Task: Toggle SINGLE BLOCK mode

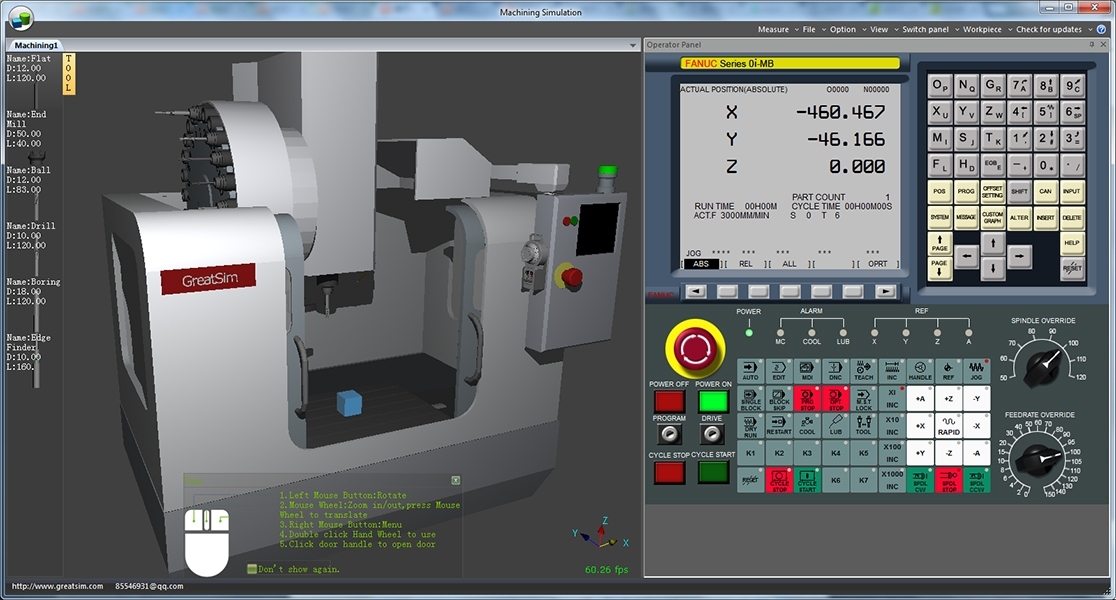Action: point(751,398)
